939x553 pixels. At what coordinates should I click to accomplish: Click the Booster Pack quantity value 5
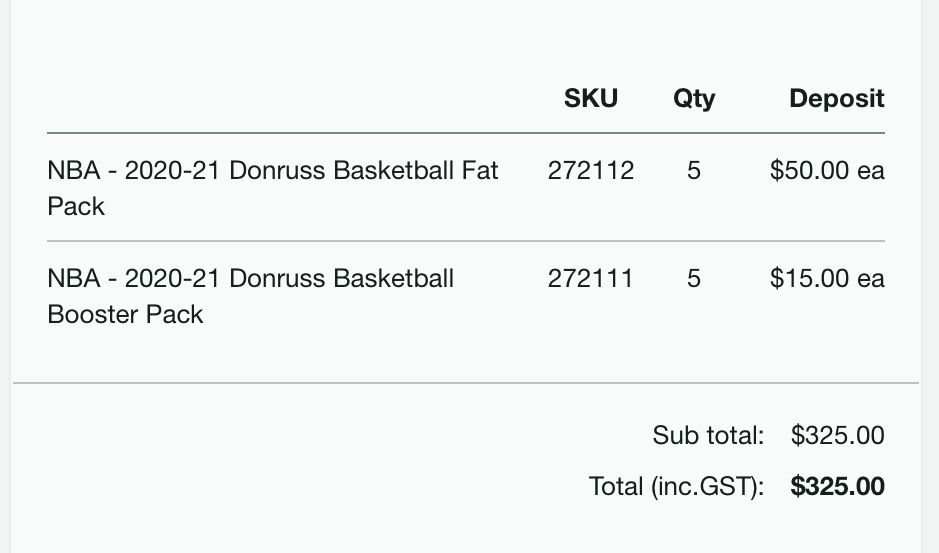point(693,279)
